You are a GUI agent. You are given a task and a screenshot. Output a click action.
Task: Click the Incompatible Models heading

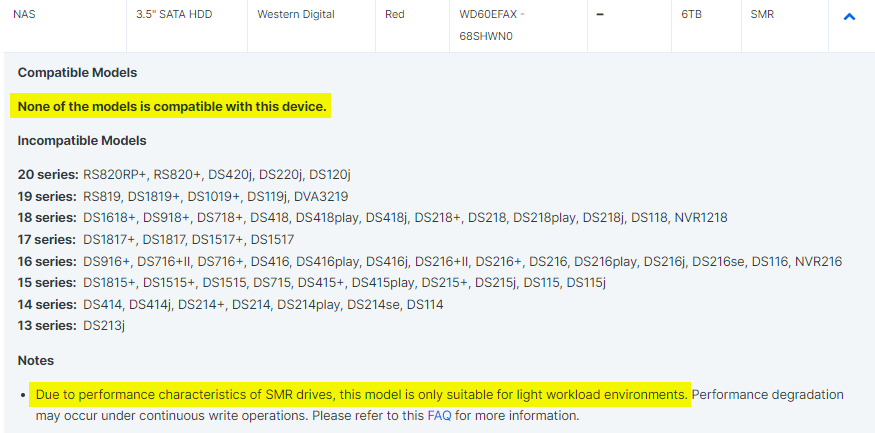pyautogui.click(x=82, y=141)
